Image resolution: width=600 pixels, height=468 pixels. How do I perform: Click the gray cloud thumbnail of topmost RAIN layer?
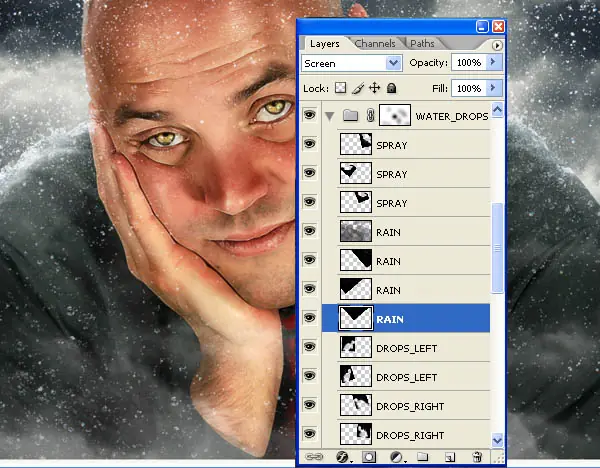coord(356,231)
